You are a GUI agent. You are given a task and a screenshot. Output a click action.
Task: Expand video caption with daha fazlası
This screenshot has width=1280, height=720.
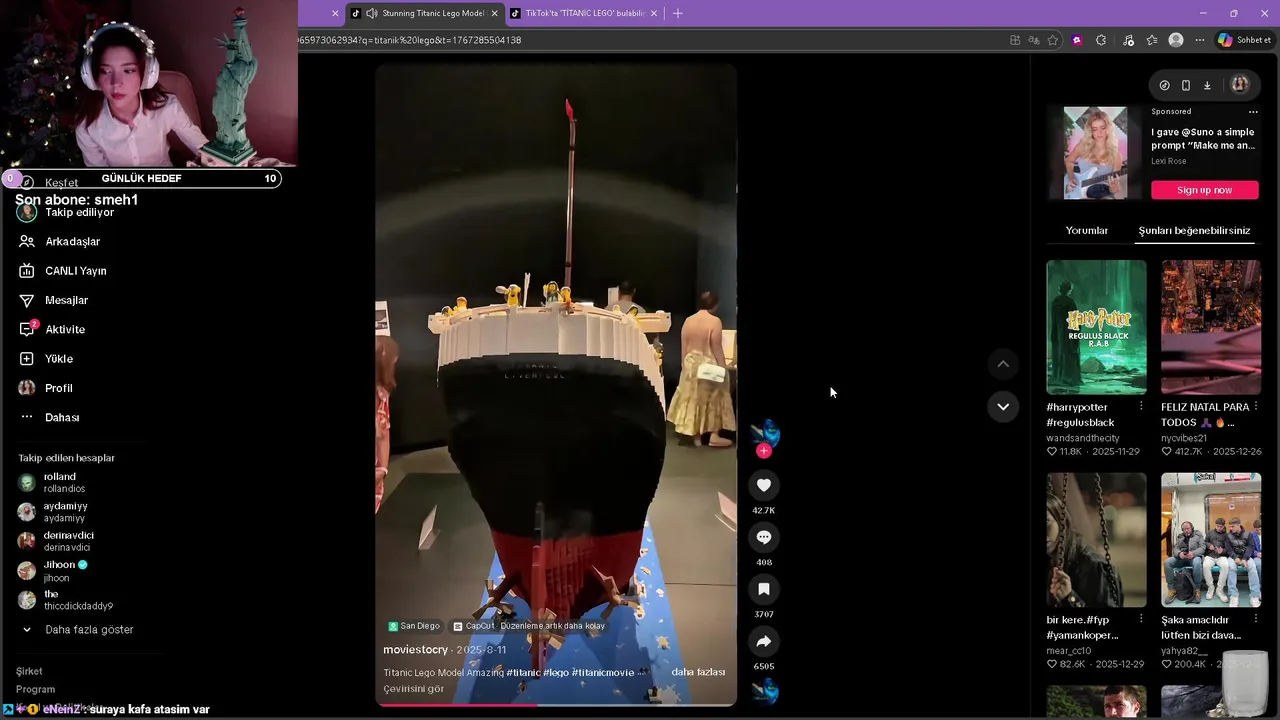(x=698, y=672)
